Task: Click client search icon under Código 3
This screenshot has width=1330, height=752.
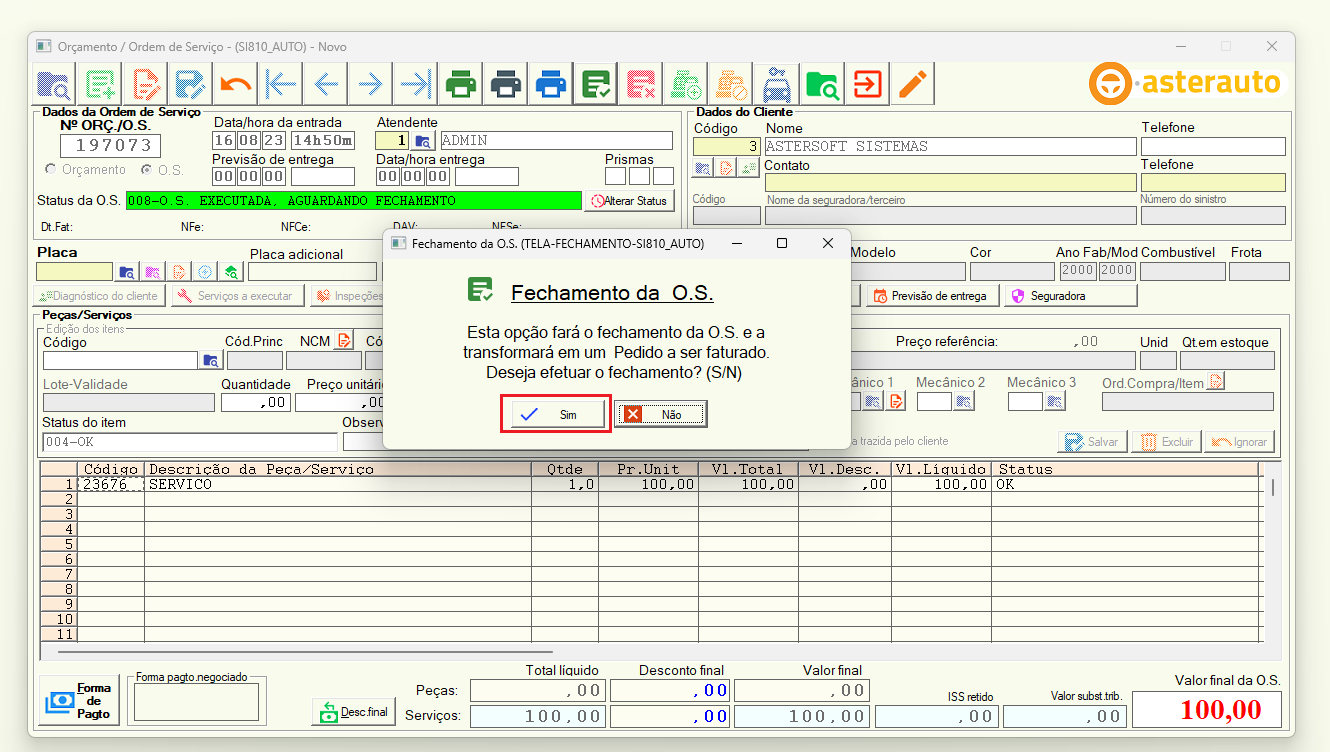Action: [x=702, y=167]
